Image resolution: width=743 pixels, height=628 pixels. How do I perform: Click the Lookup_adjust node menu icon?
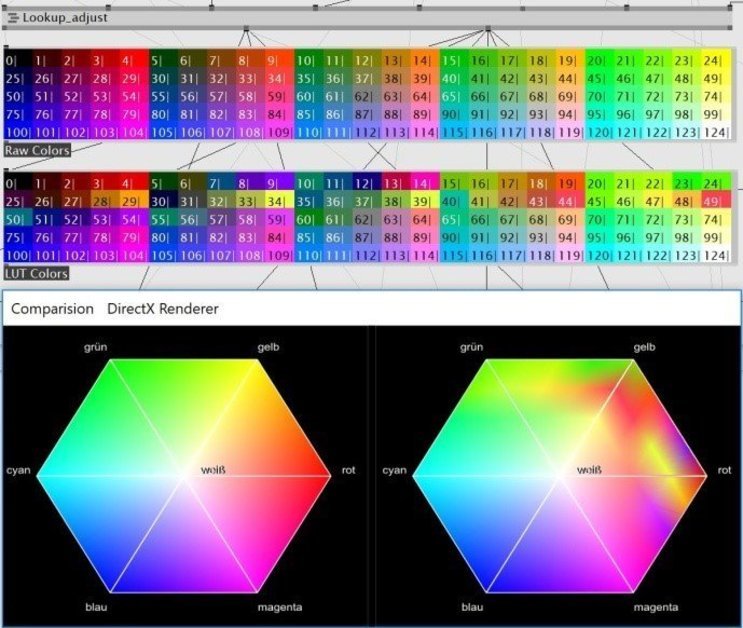coord(13,18)
